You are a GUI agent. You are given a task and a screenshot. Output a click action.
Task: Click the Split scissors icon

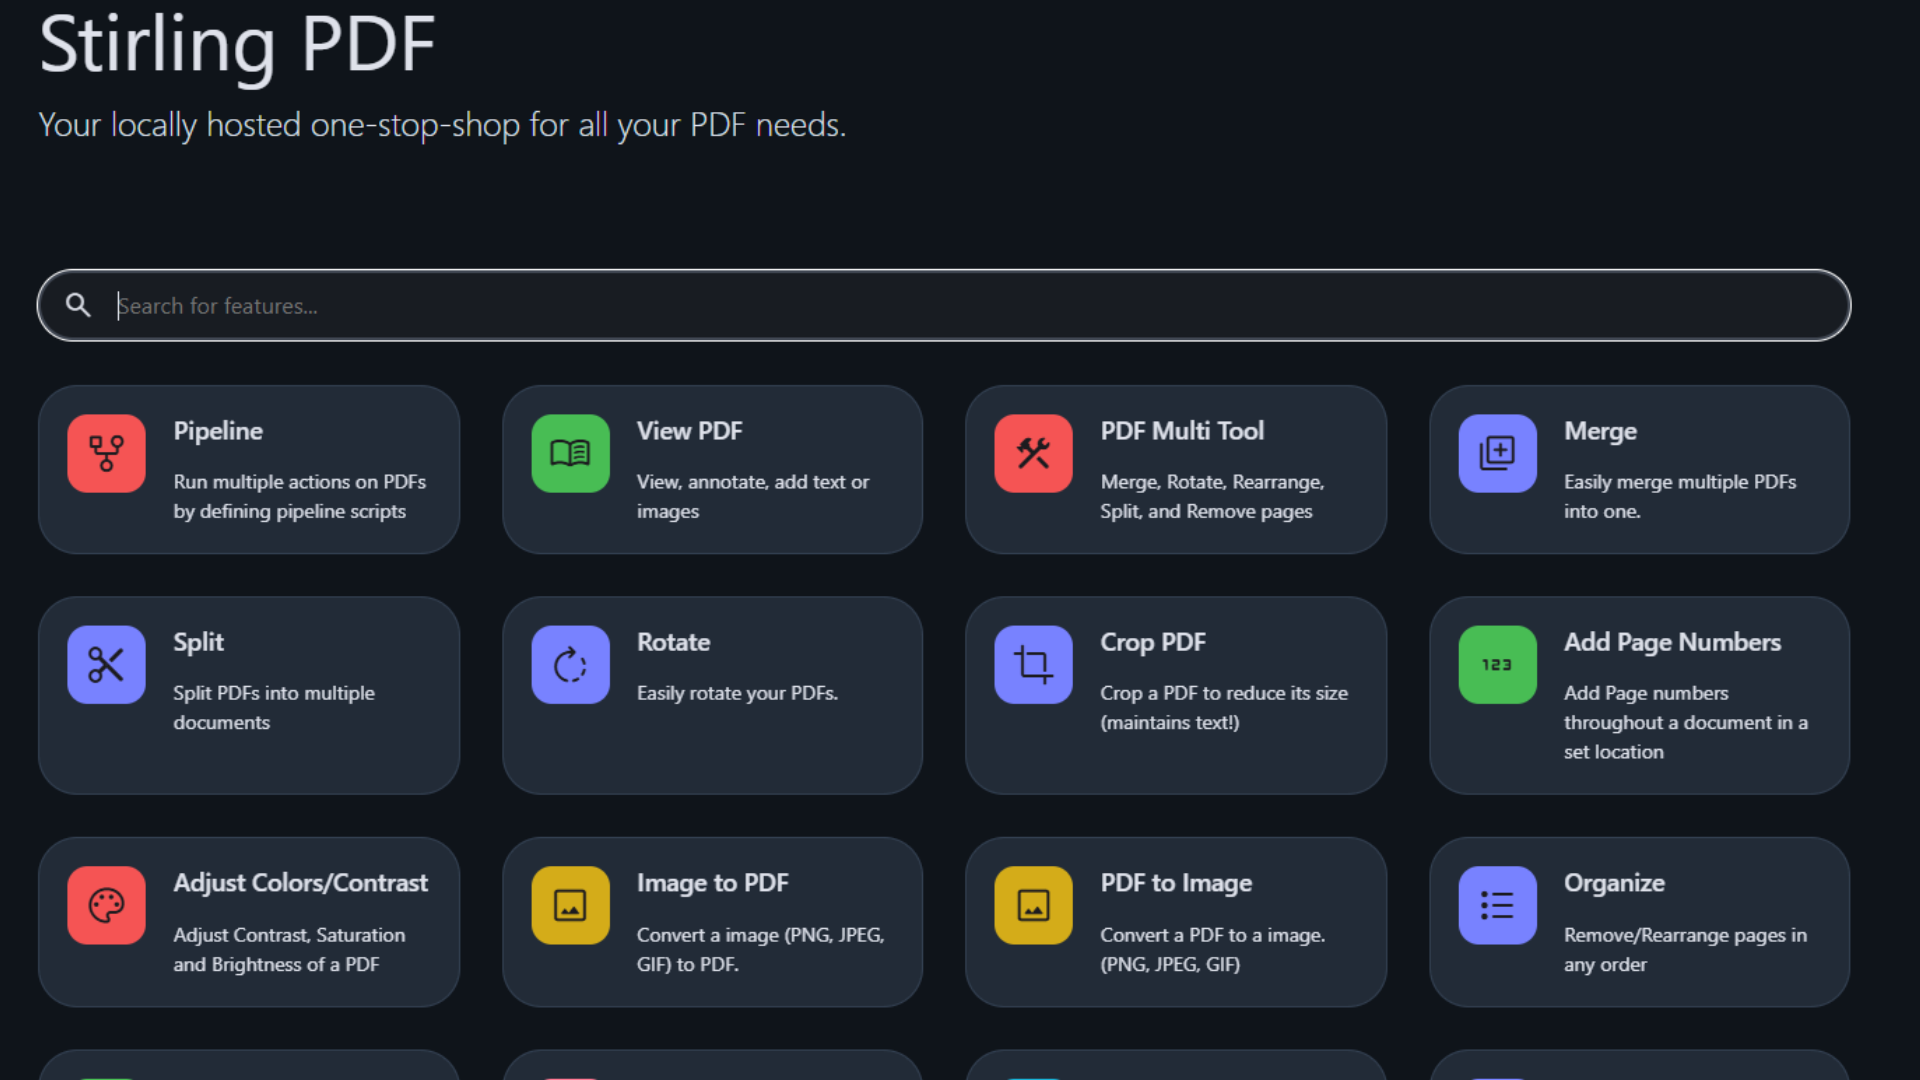(106, 664)
